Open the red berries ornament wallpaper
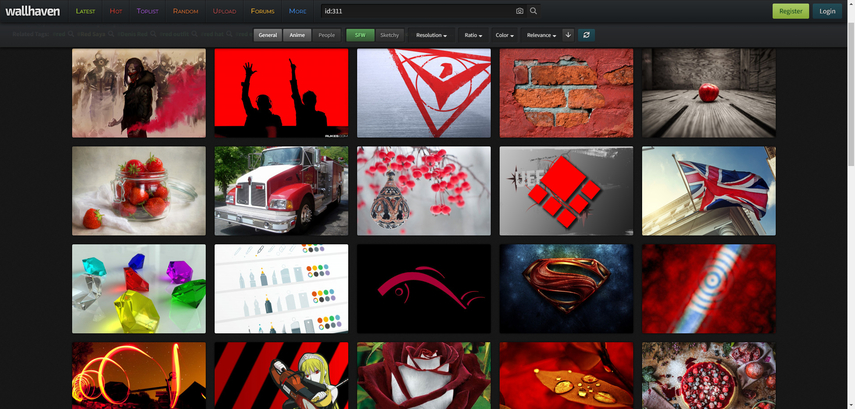Viewport: 855px width, 409px height. click(424, 191)
